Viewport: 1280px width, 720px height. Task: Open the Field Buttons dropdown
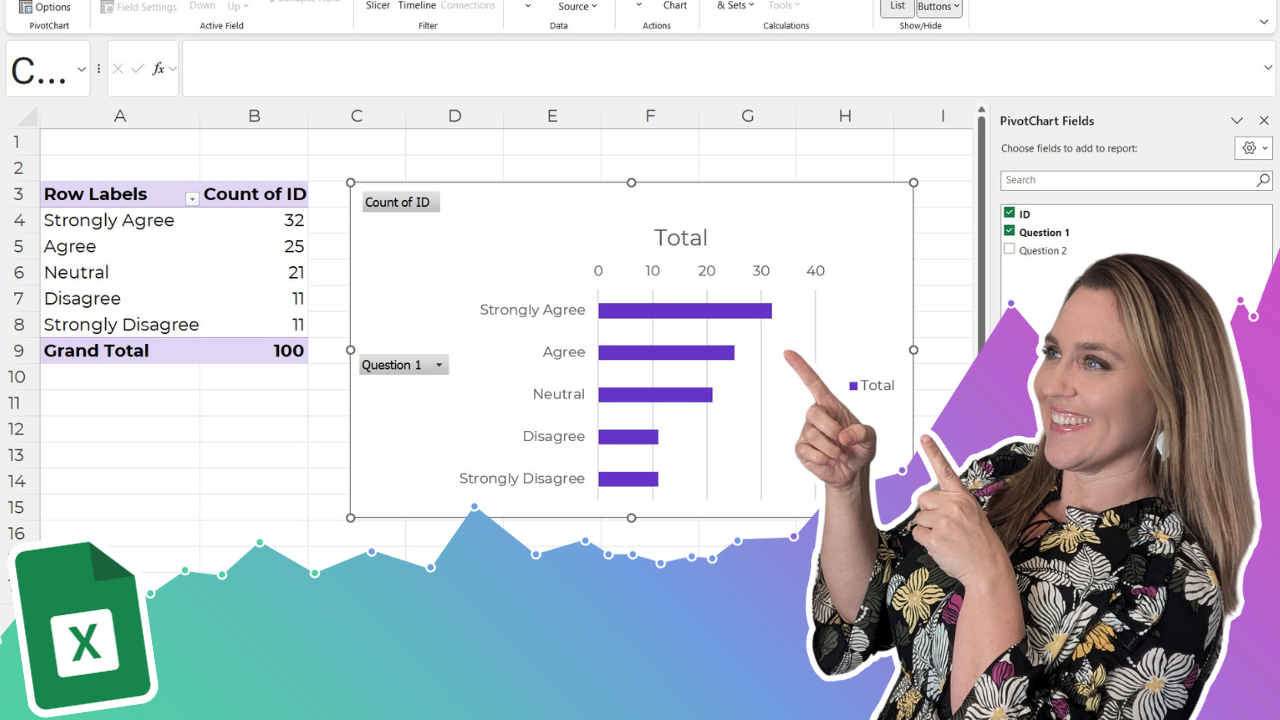[939, 7]
